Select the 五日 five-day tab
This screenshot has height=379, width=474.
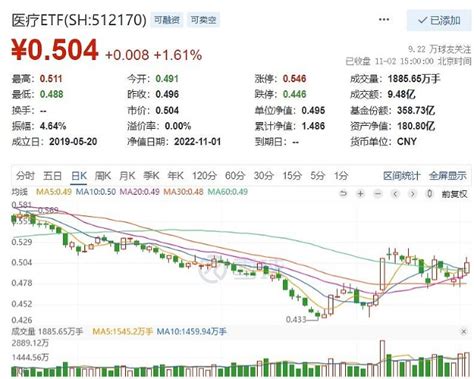point(52,175)
